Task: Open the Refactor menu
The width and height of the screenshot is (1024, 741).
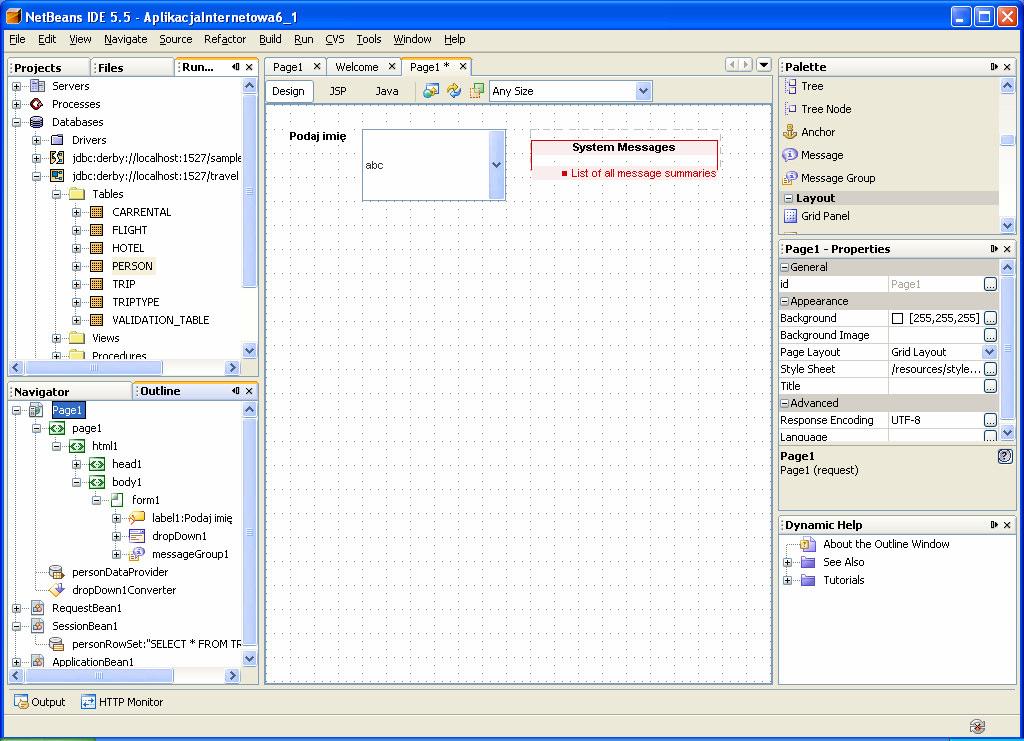Action: 225,39
